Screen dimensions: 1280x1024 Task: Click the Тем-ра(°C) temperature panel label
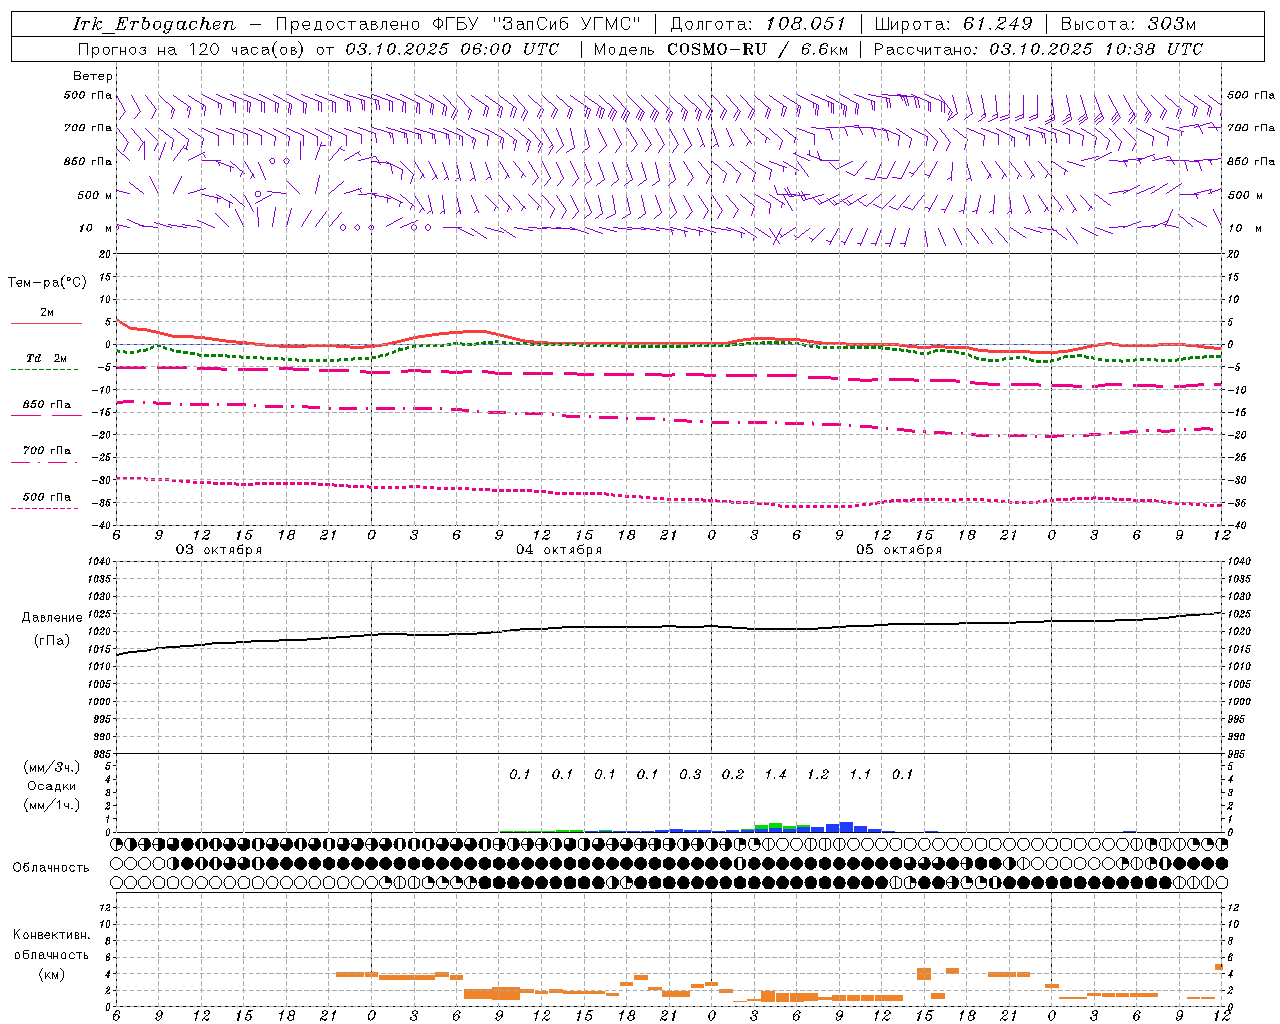[47, 283]
